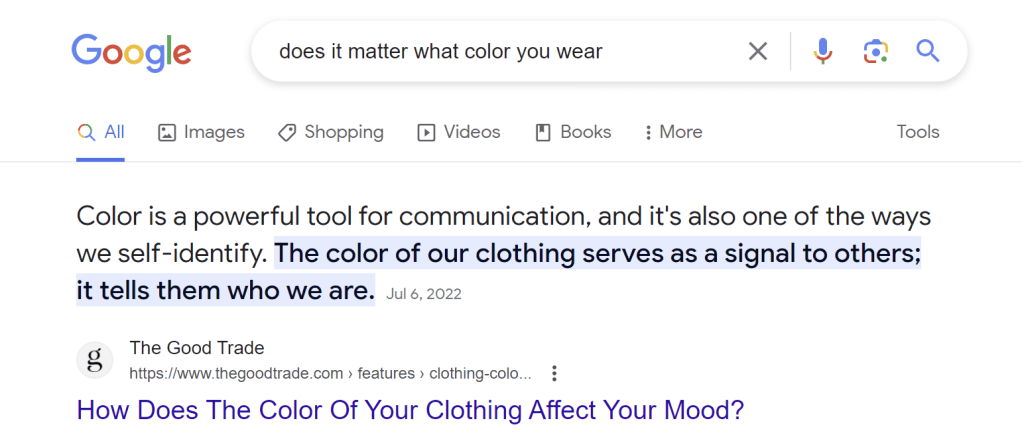1022x441 pixels.
Task: Open "How Does The Color Of Your Clothing" link
Action: click(x=411, y=410)
